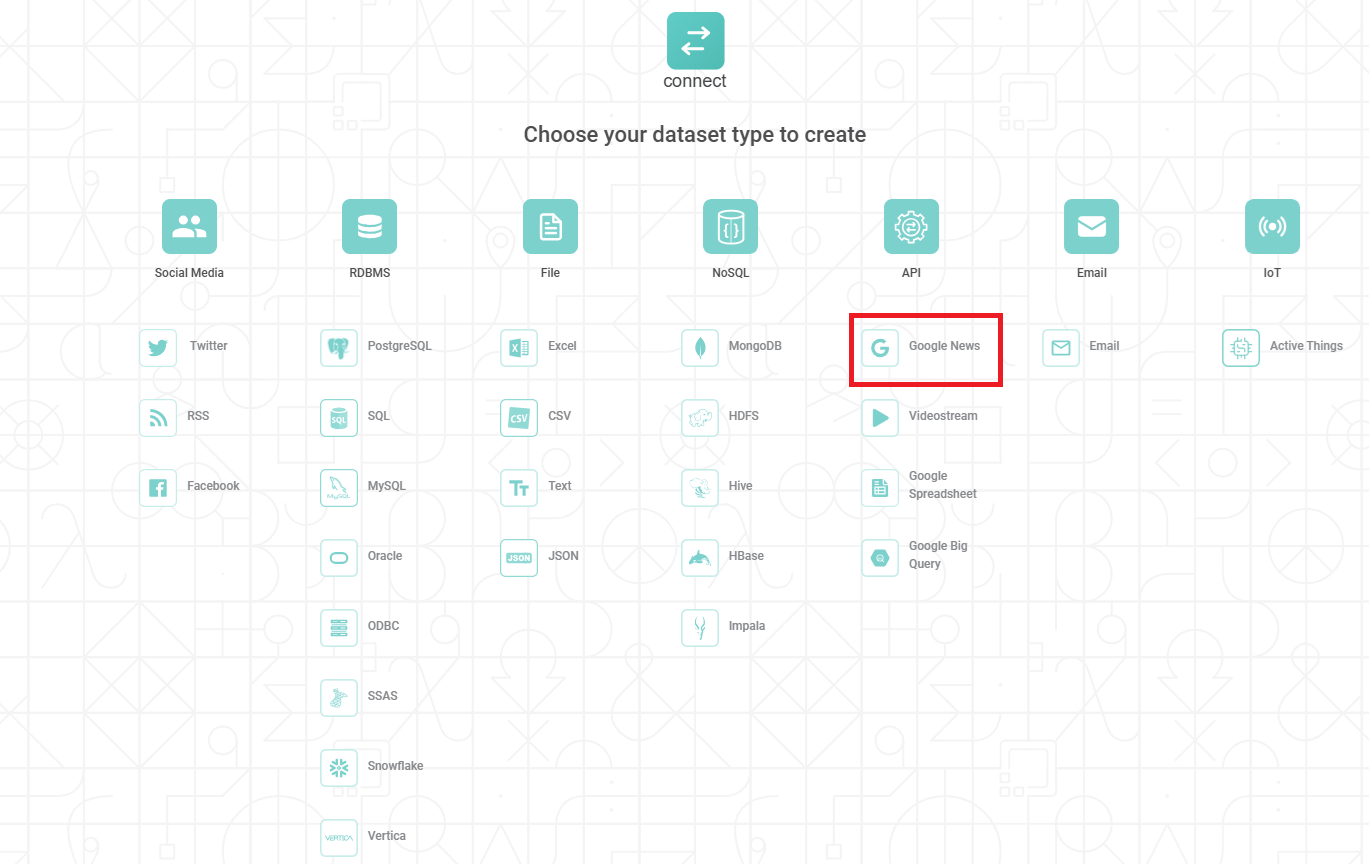Select the Social Media category icon
1369x864 pixels.
pos(189,226)
